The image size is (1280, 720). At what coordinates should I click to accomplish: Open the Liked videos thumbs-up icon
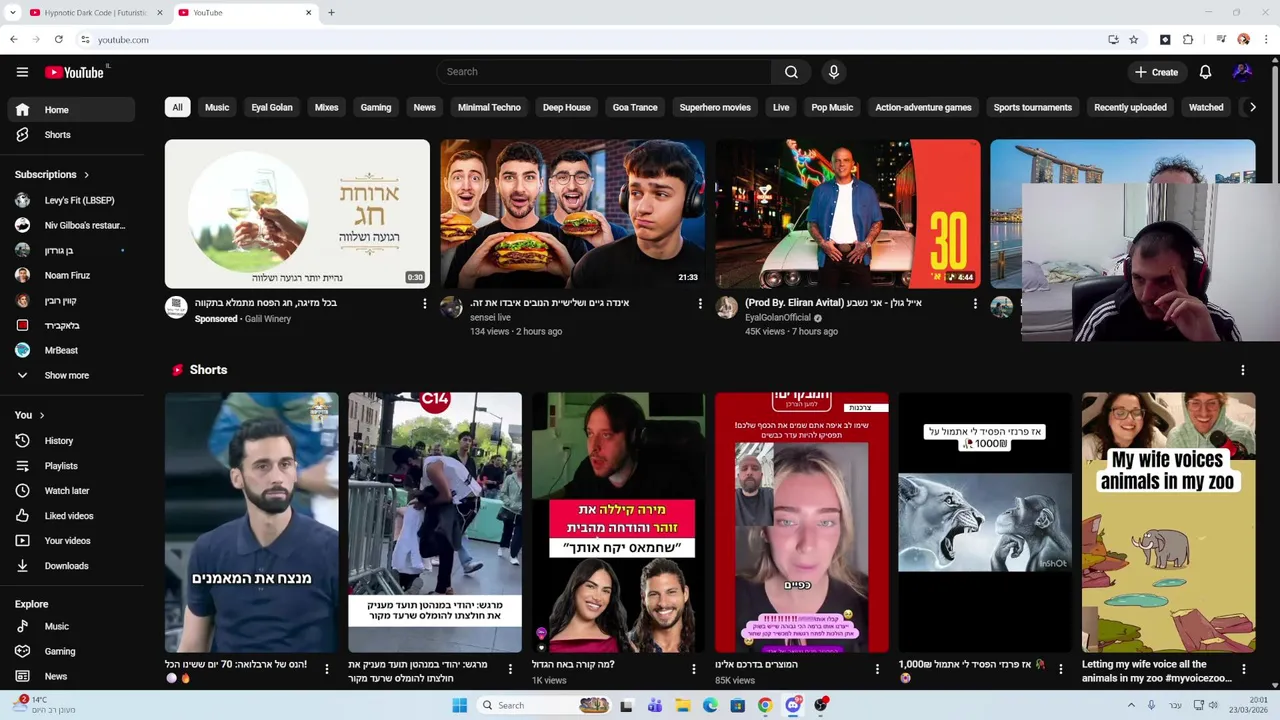[x=22, y=516]
